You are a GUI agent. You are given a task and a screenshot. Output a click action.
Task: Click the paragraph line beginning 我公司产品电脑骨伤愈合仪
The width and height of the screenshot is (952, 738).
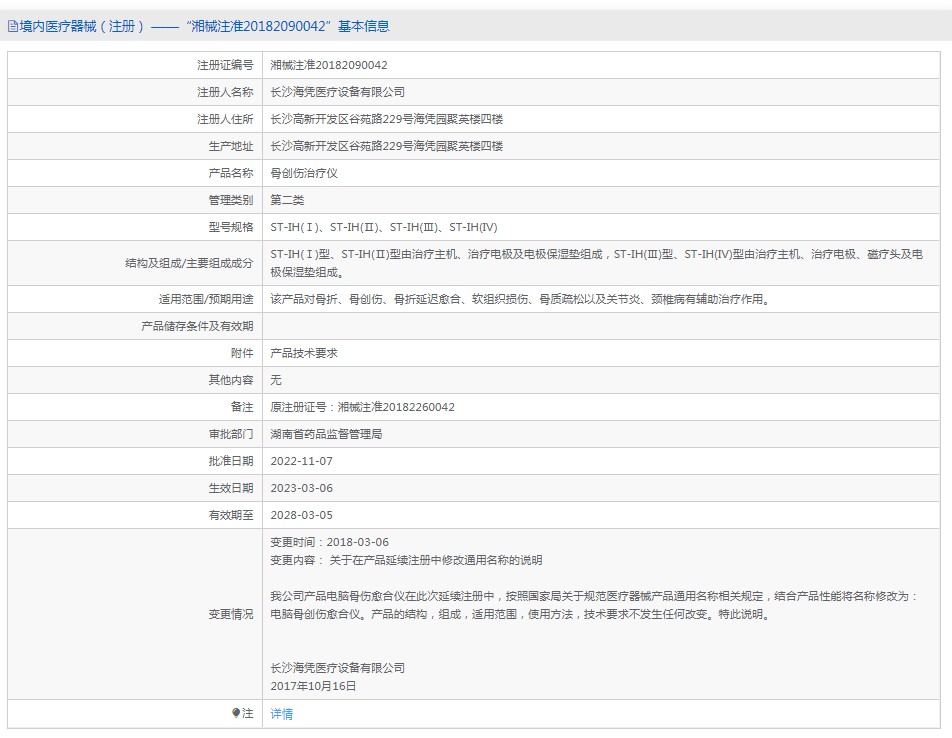[594, 596]
